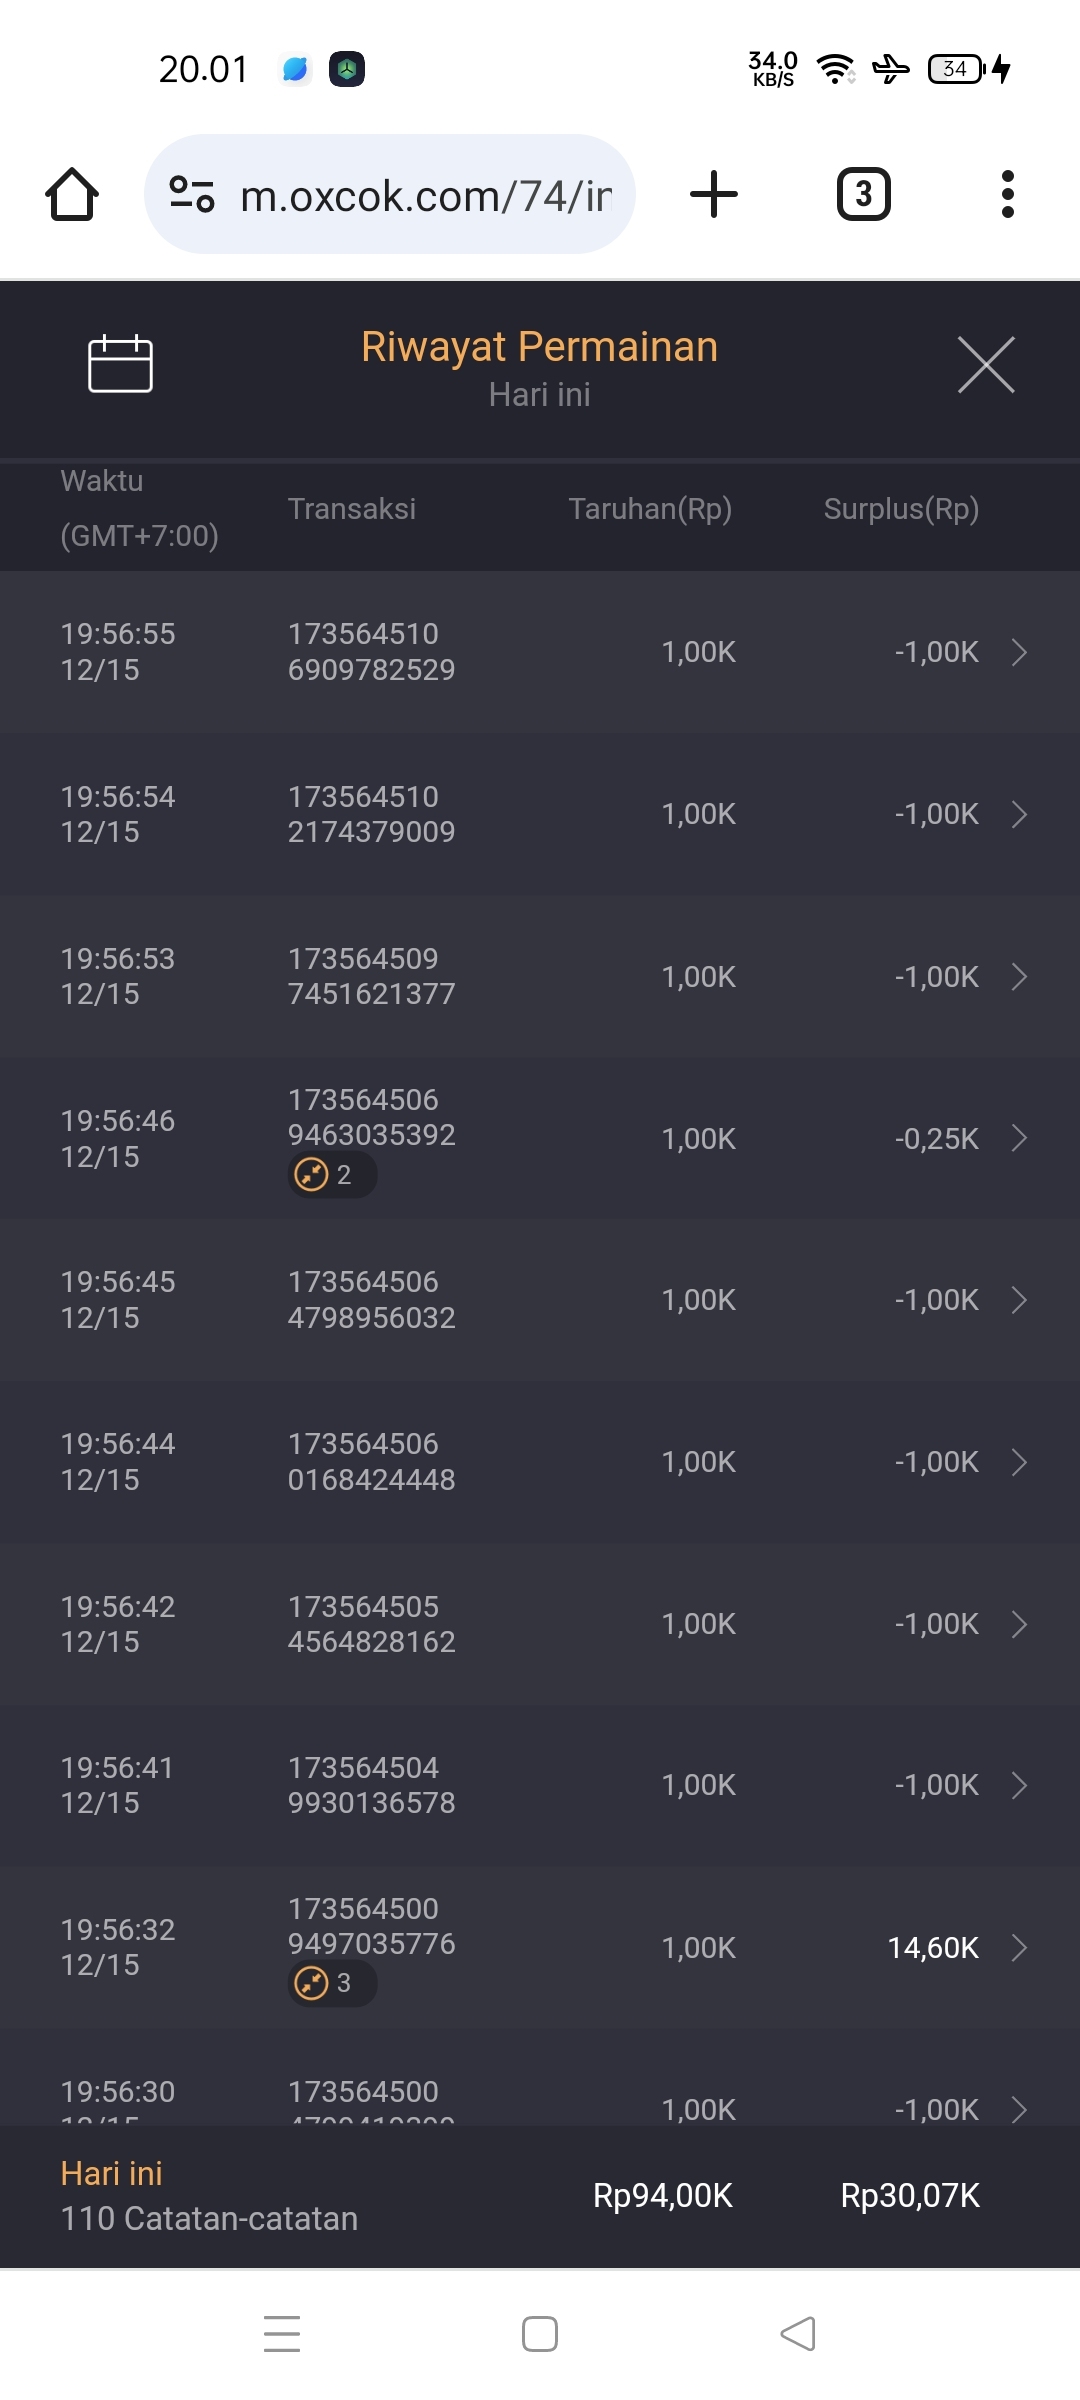This screenshot has width=1080, height=2400.
Task: Expand the 19:56:55 transaction details chevron
Action: 1019,652
